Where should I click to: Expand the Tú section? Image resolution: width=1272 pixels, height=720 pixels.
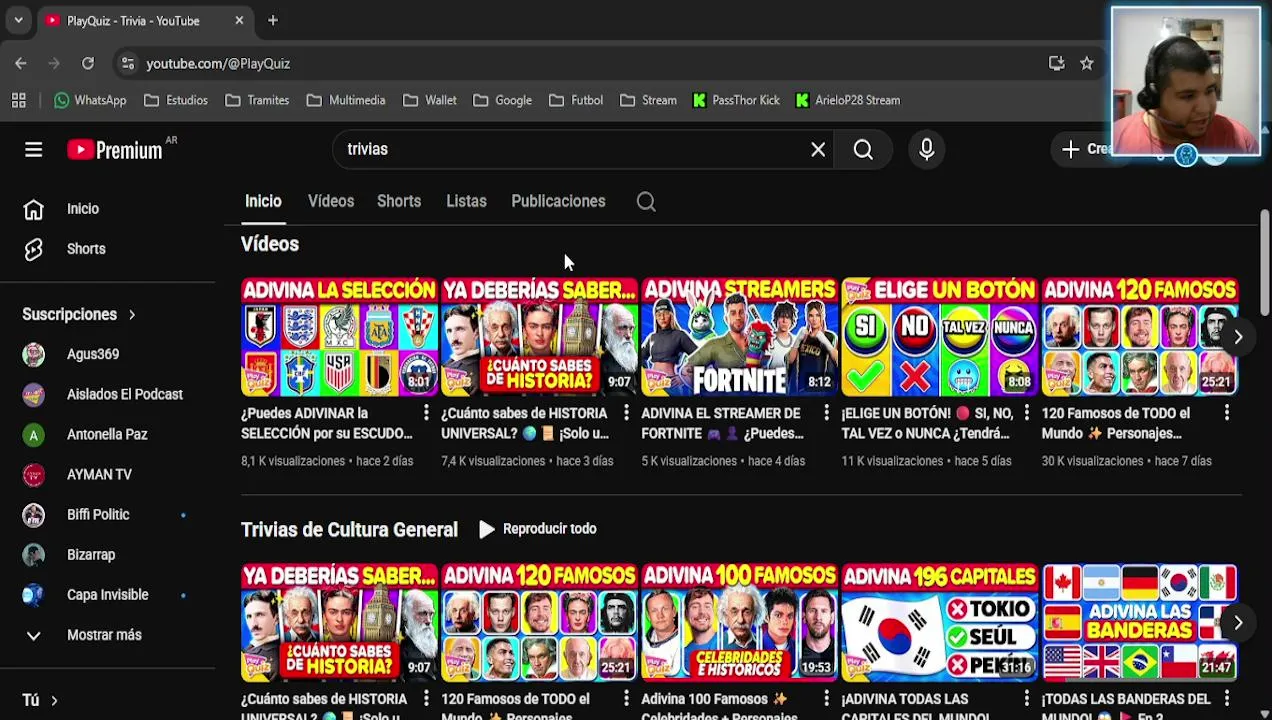(x=40, y=700)
